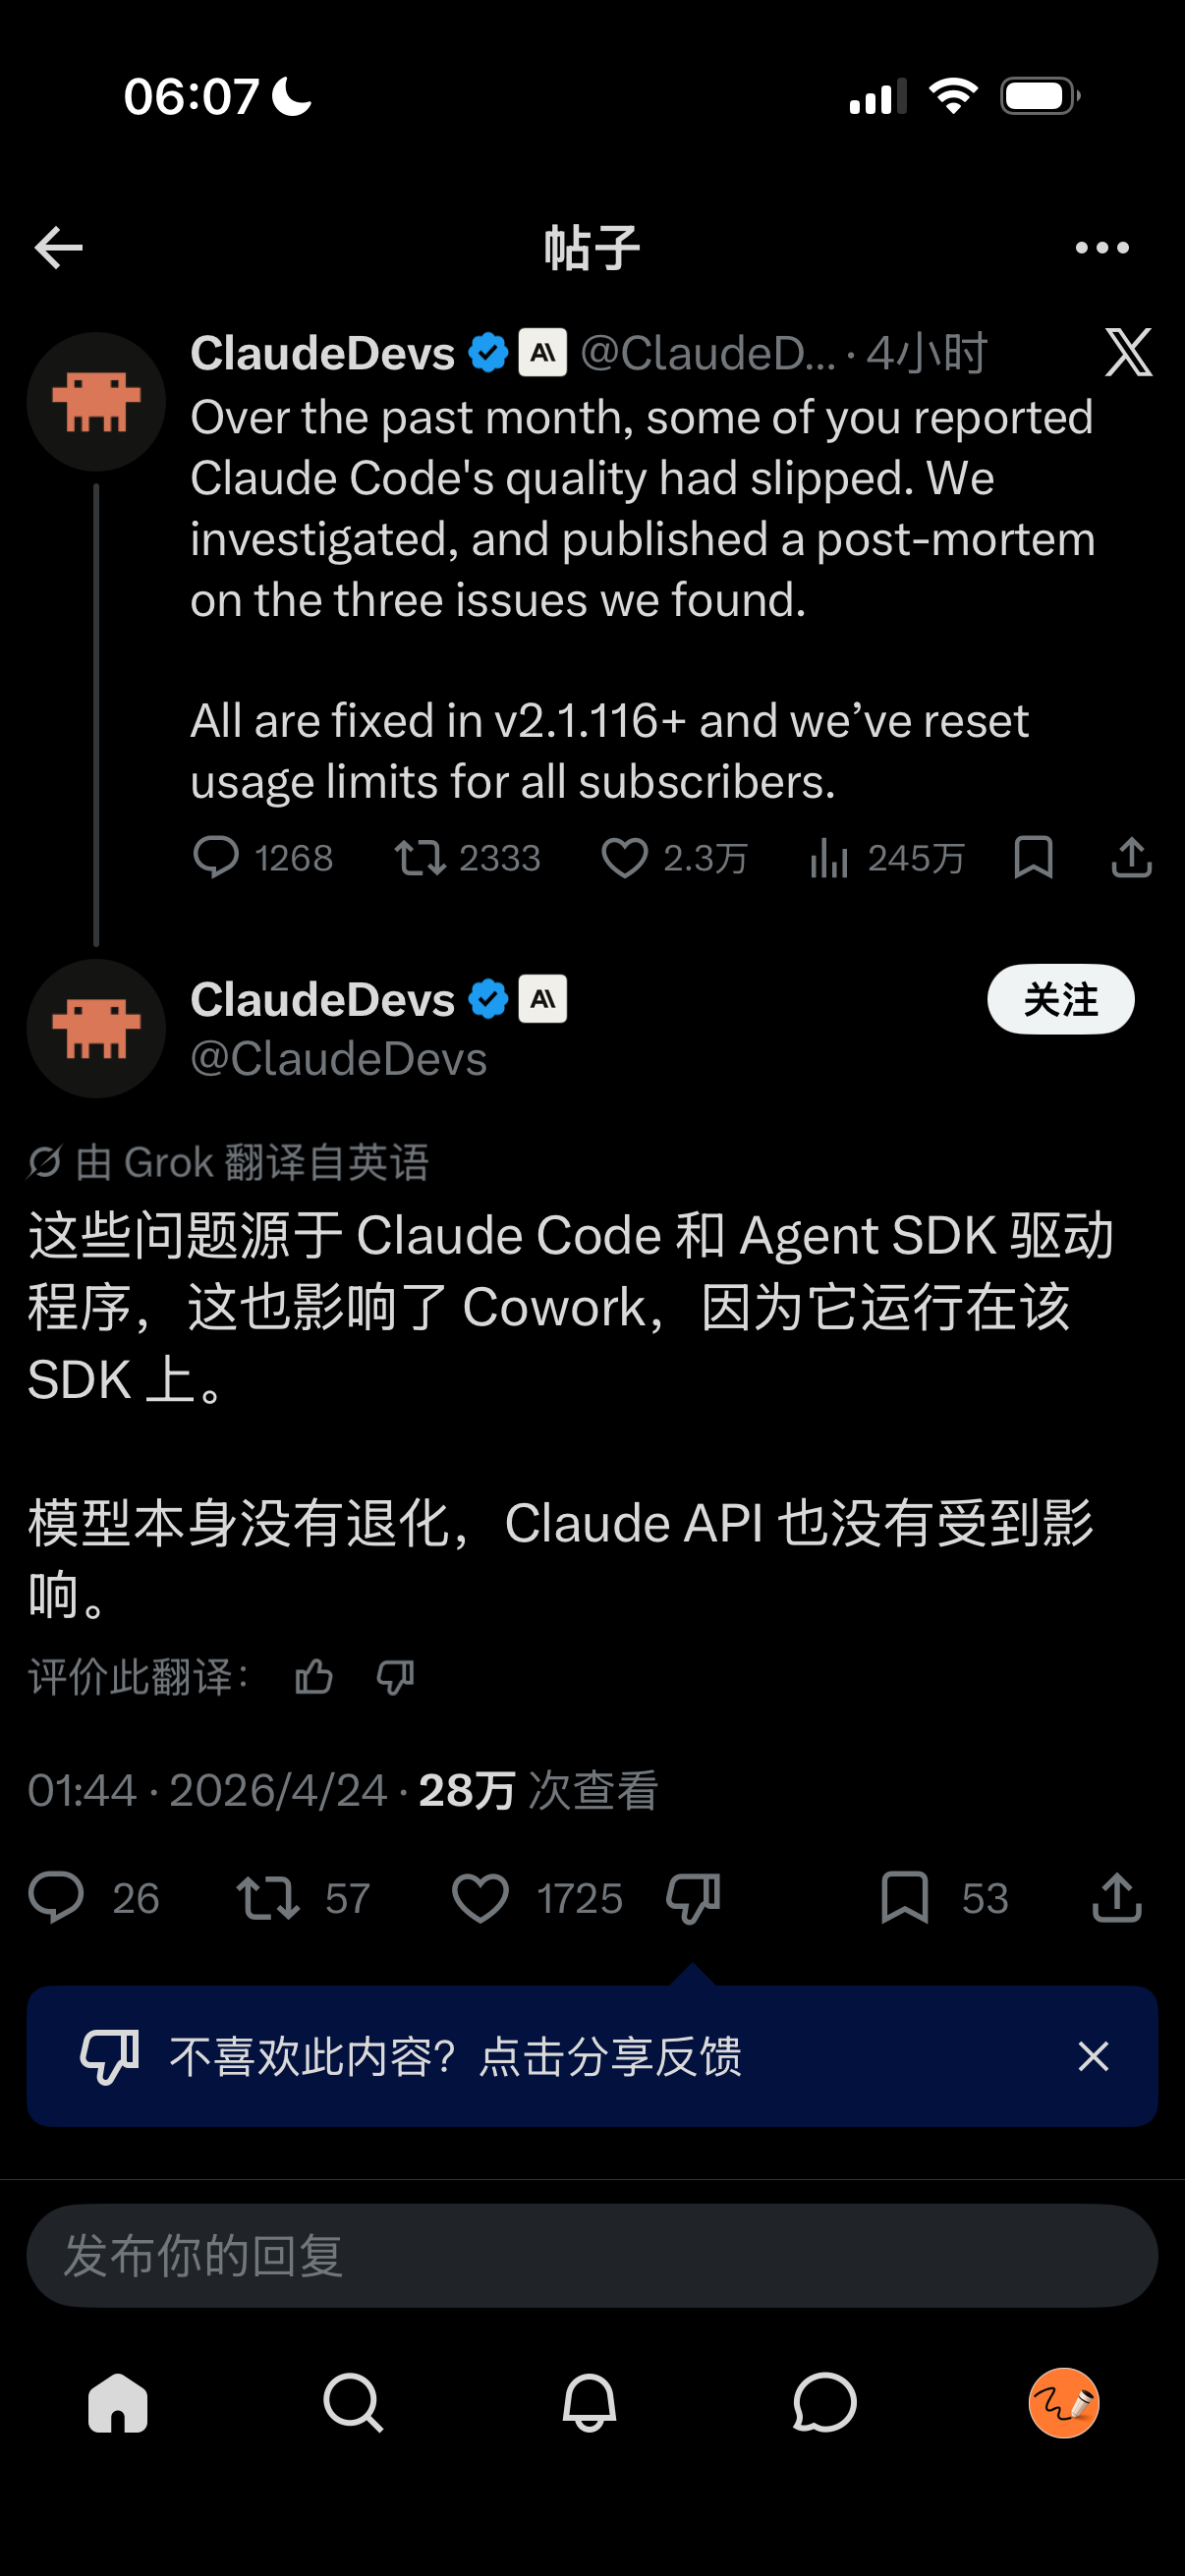Image resolution: width=1185 pixels, height=2576 pixels.
Task: Tap the 发布你的回复 reply field
Action: click(x=592, y=2256)
